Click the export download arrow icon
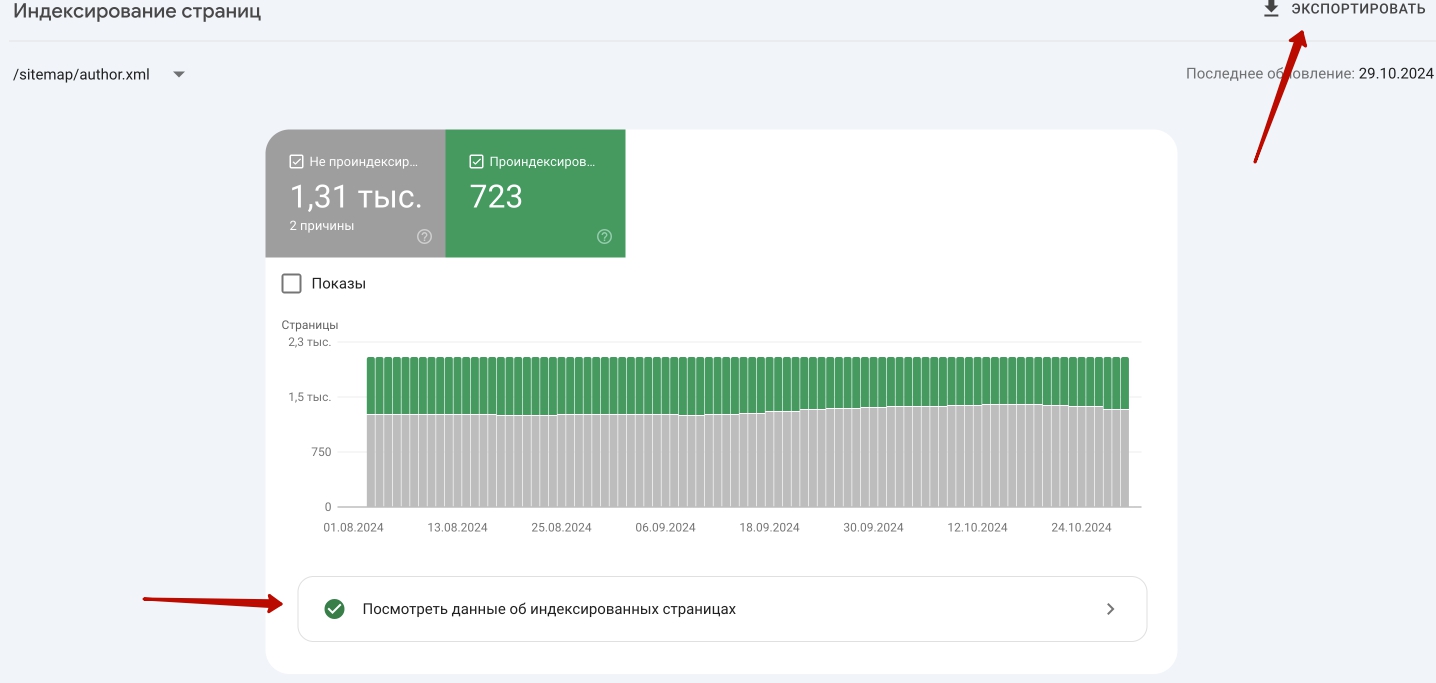The image size is (1436, 683). click(1271, 9)
